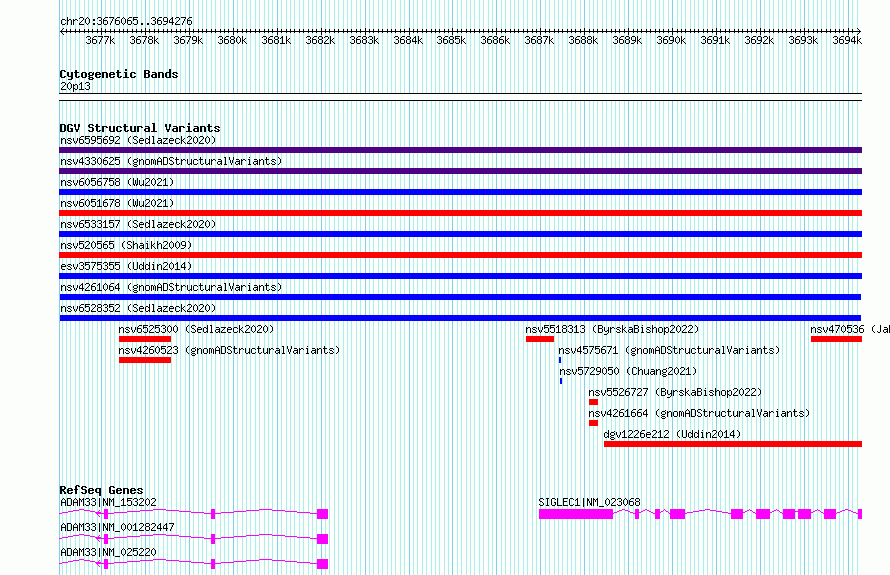
Task: Open variant nsv6525300 (Sedlazeck2020) label
Action: 196,329
